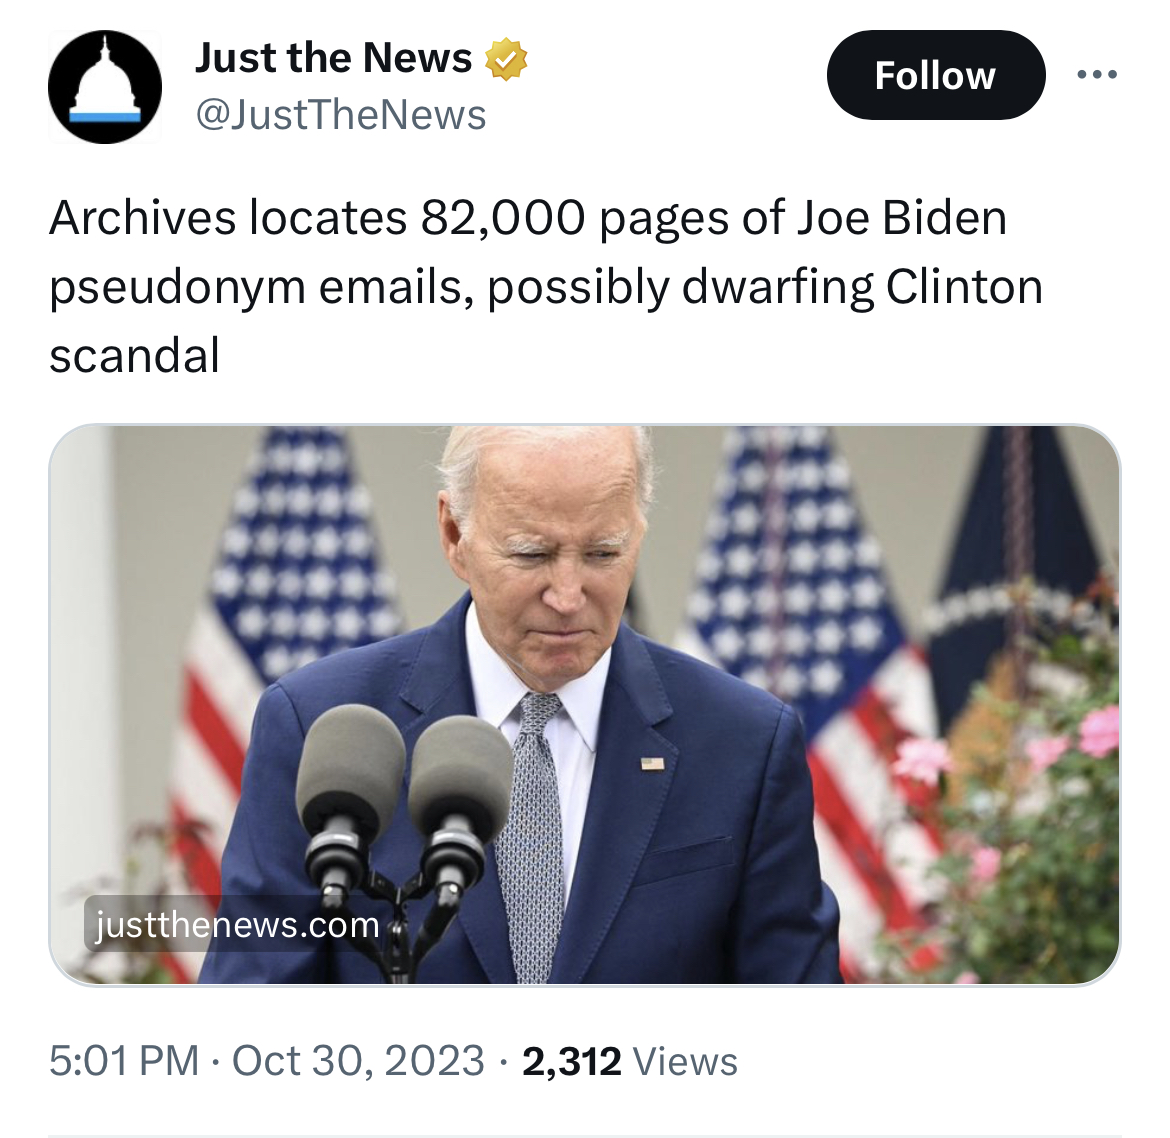Open the three-dot more options menu

click(1098, 75)
